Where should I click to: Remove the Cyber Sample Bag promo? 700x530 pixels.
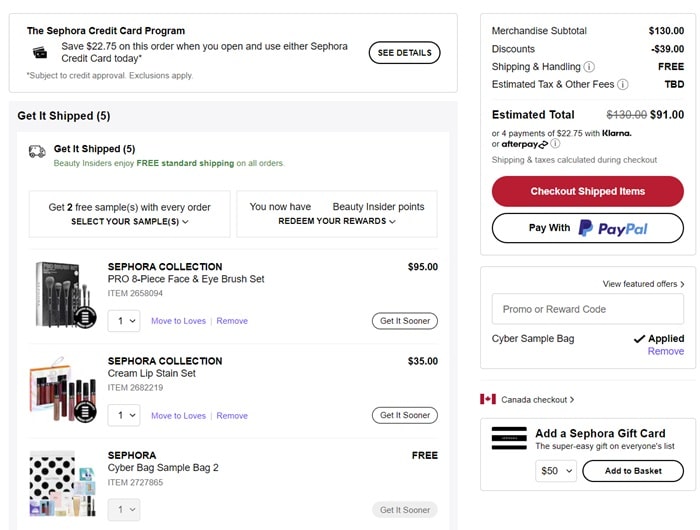coord(666,352)
